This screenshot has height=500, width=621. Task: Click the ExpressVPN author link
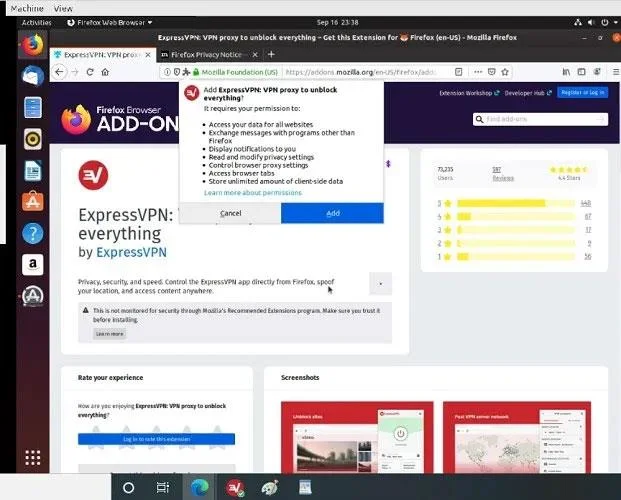(131, 252)
